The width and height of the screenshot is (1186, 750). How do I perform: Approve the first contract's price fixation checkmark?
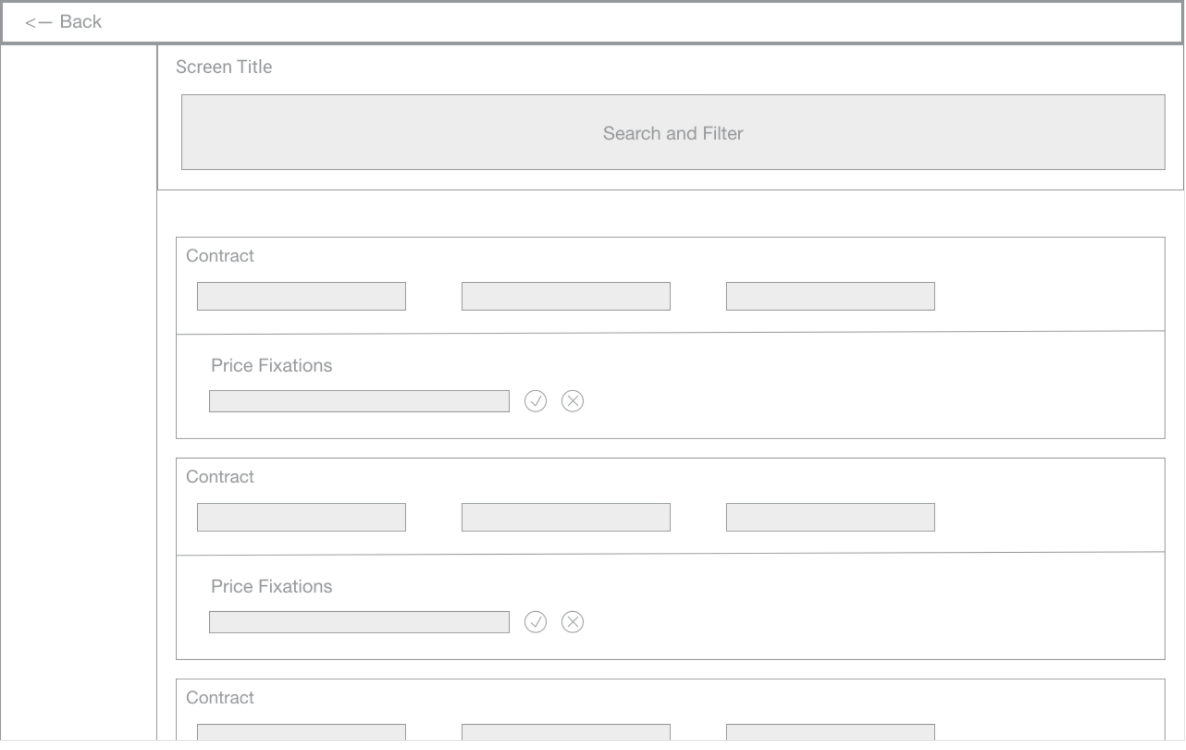coord(536,401)
